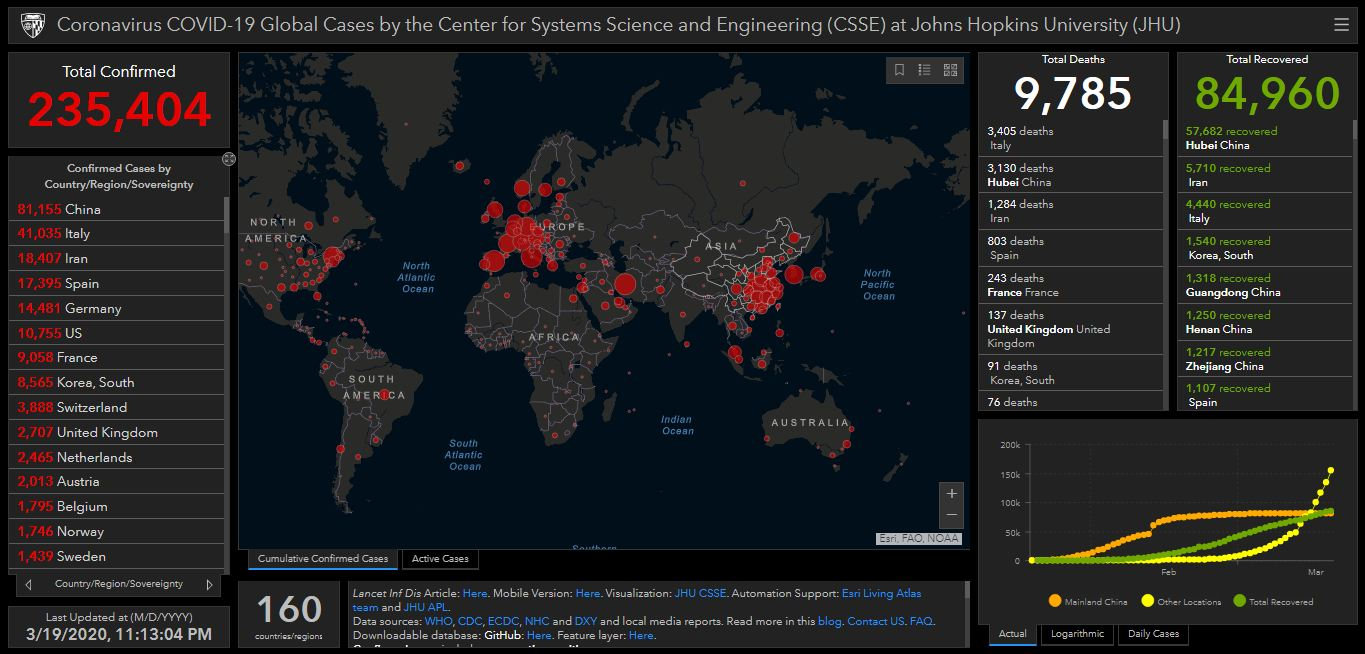Click the map zoom out minus button
This screenshot has width=1365, height=654.
coord(951,515)
